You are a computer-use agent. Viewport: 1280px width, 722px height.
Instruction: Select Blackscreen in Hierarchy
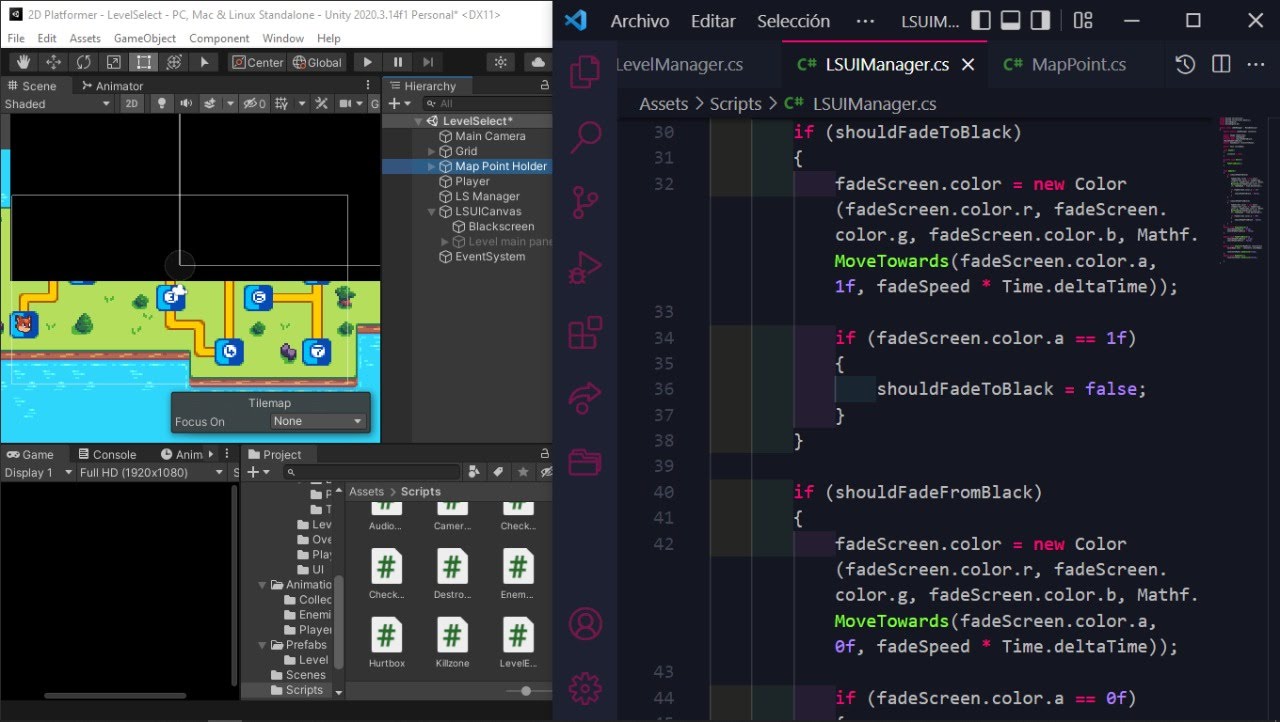click(501, 226)
